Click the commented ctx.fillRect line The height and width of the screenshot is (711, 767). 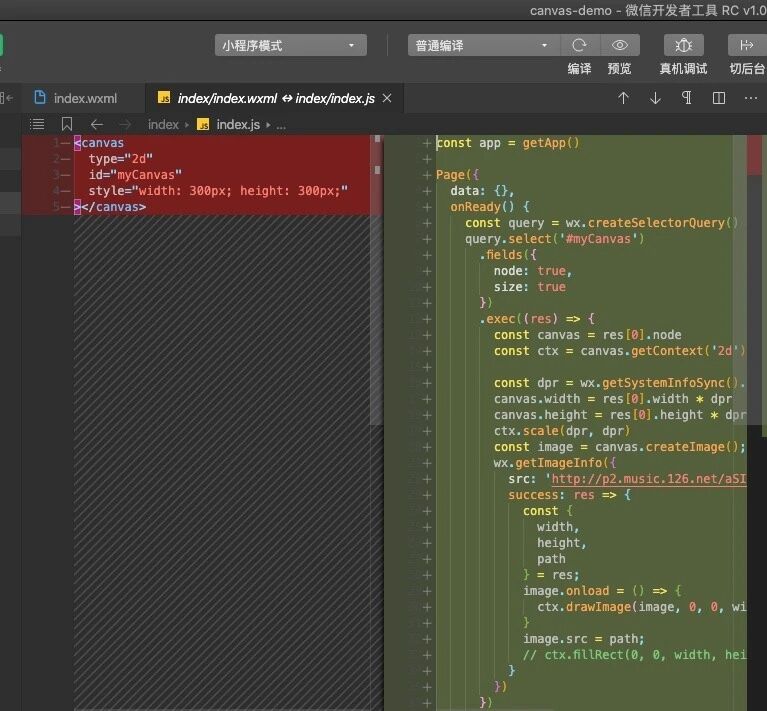coord(634,655)
